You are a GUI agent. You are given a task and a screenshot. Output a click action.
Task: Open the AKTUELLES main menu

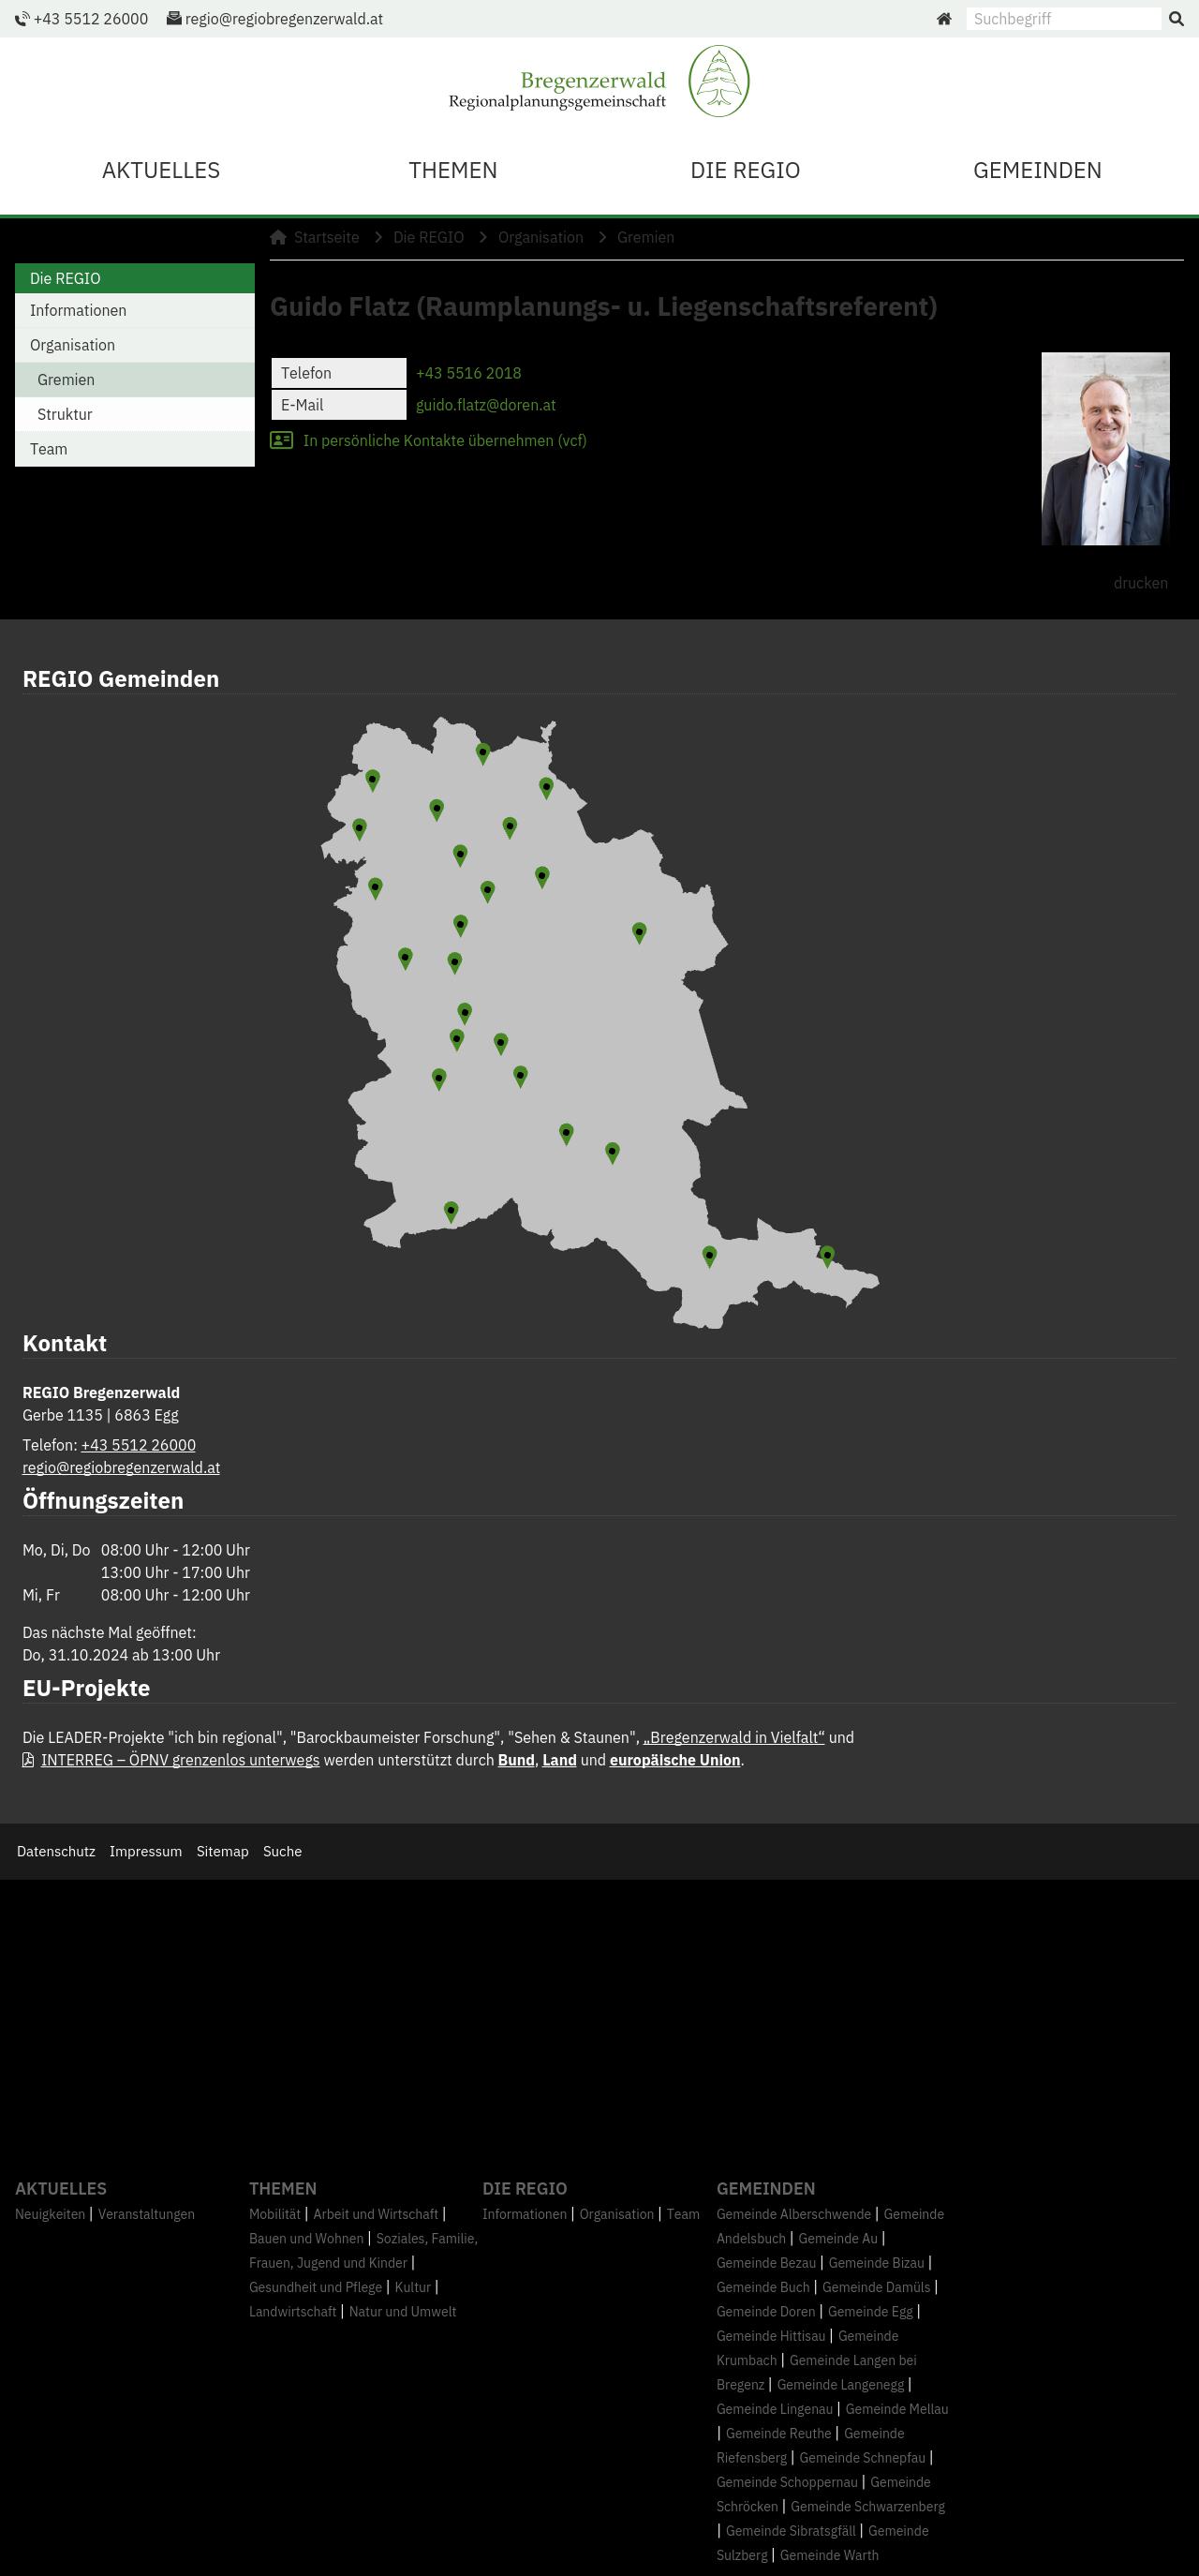[161, 170]
